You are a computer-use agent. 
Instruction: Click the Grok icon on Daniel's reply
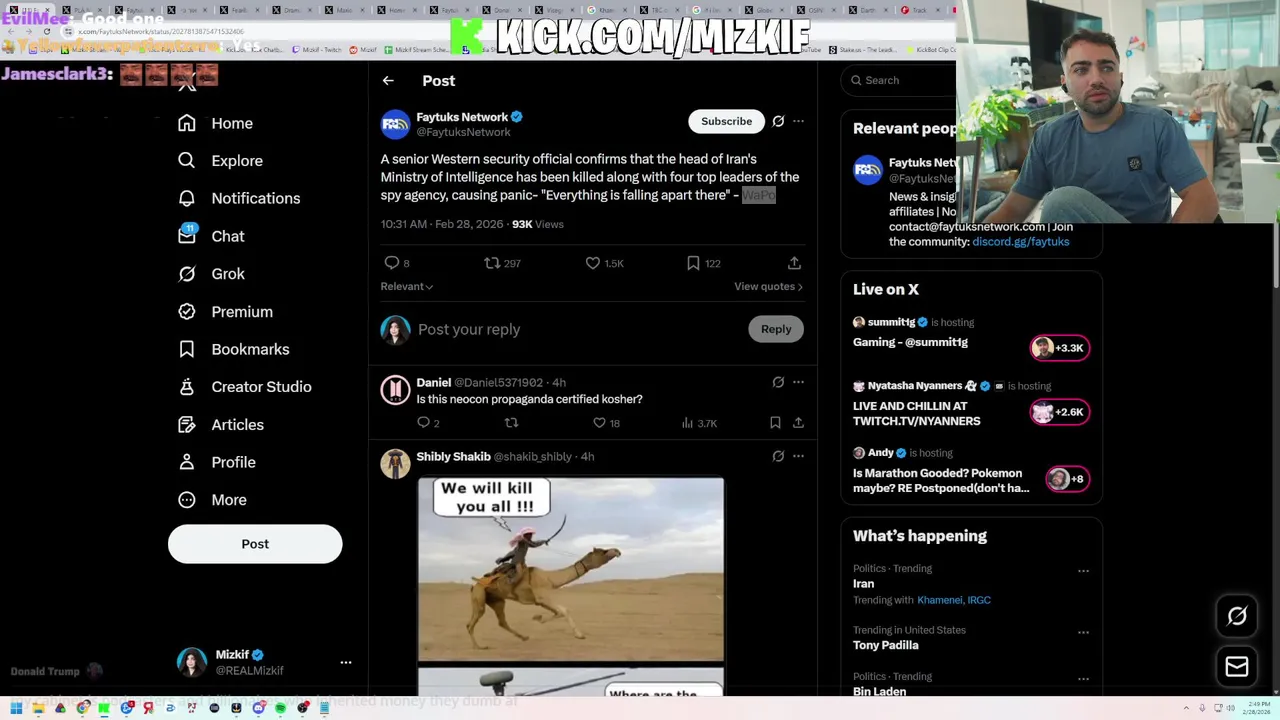(x=778, y=382)
